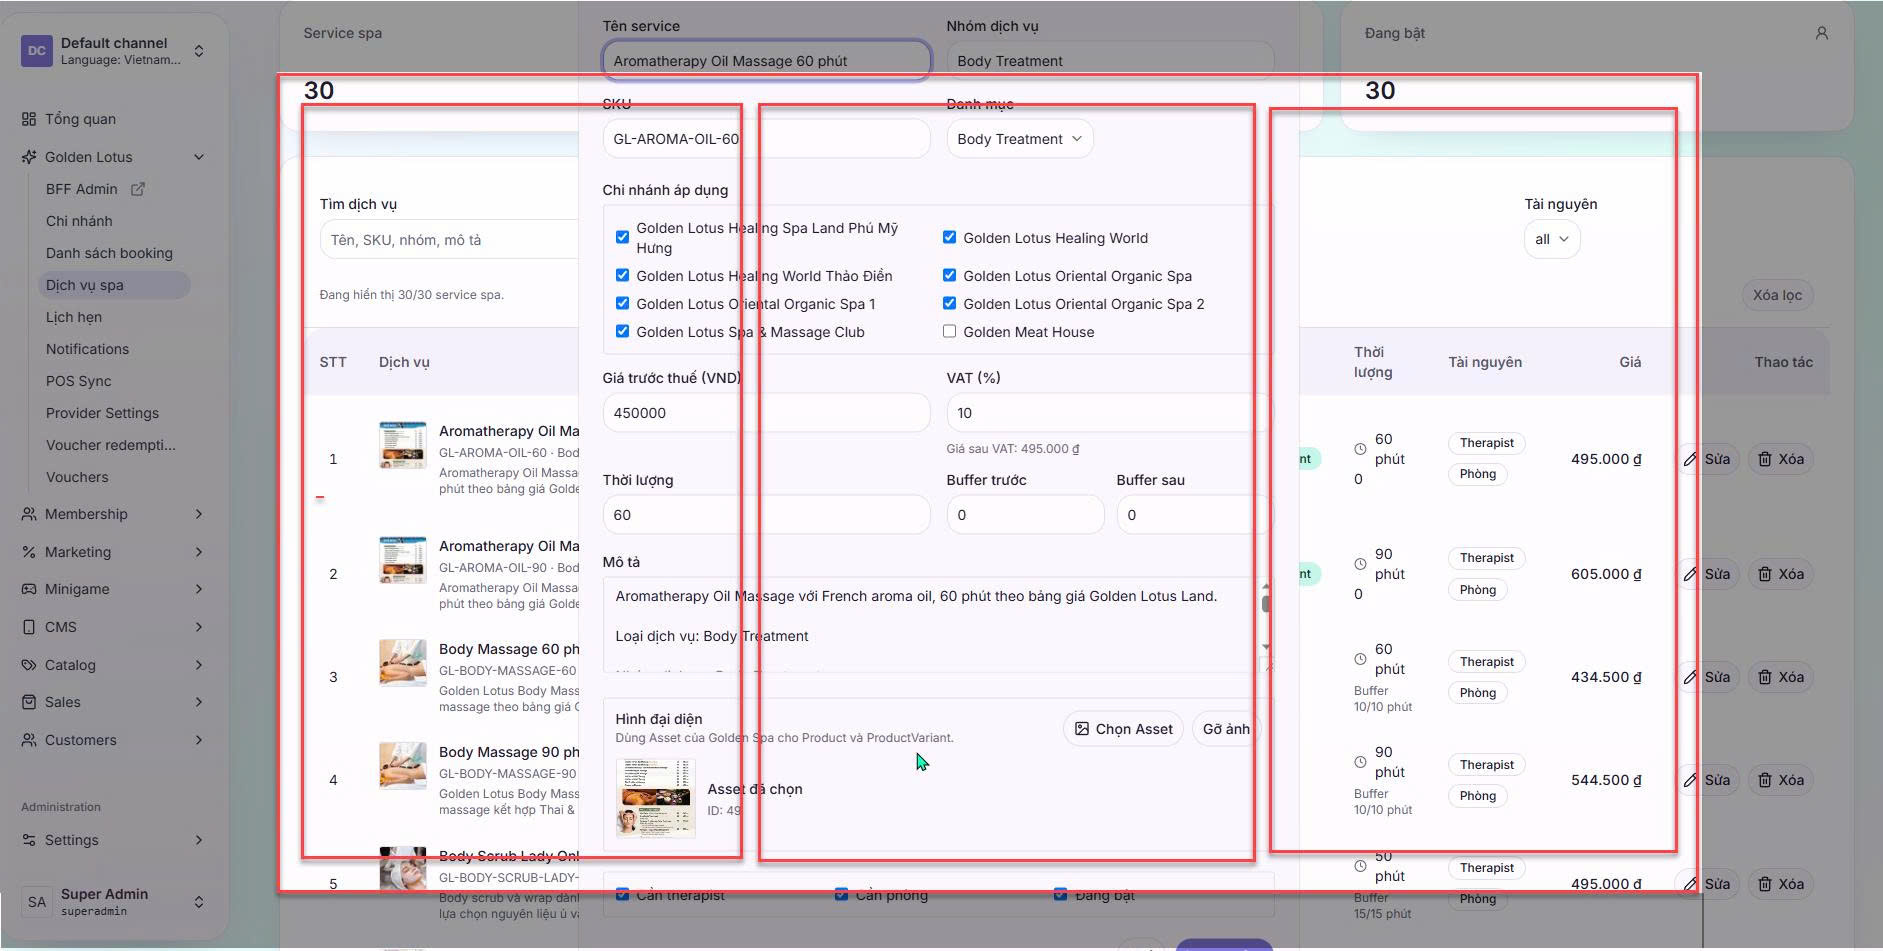1883x951 pixels.
Task: Open Lịch hẹn in the sidebar
Action: click(74, 317)
